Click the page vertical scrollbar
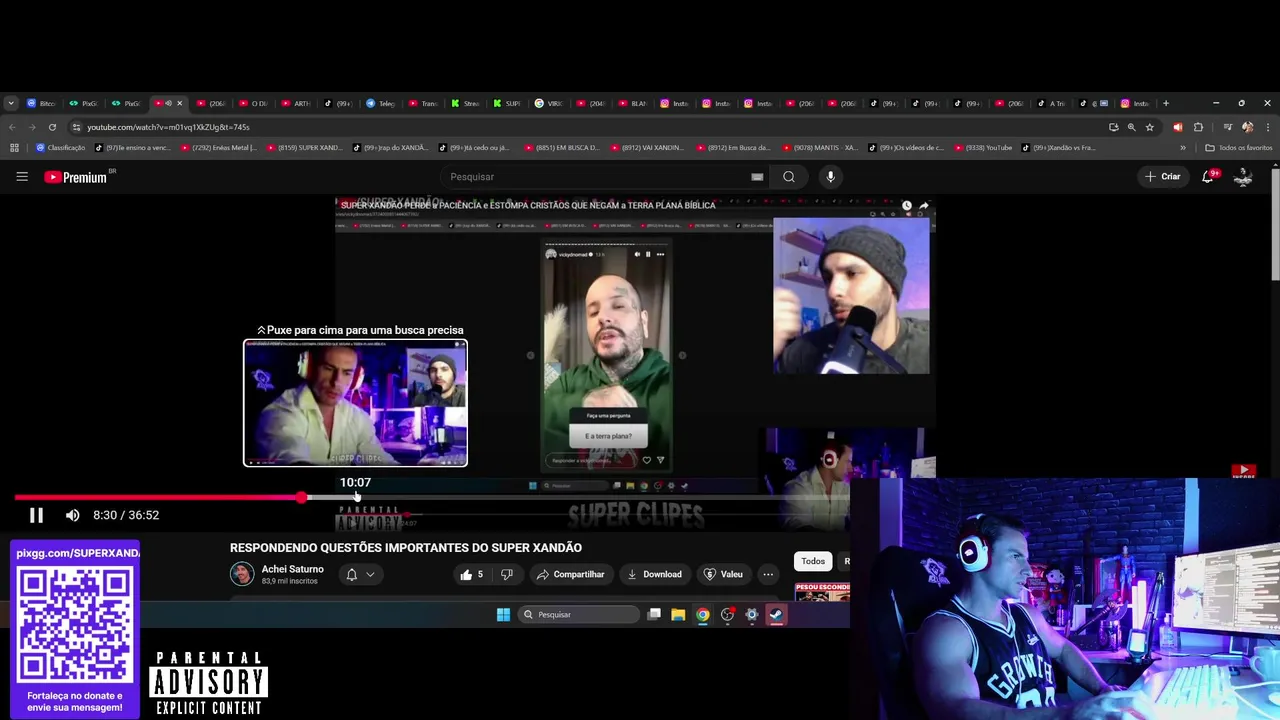The height and width of the screenshot is (720, 1280). click(1274, 225)
